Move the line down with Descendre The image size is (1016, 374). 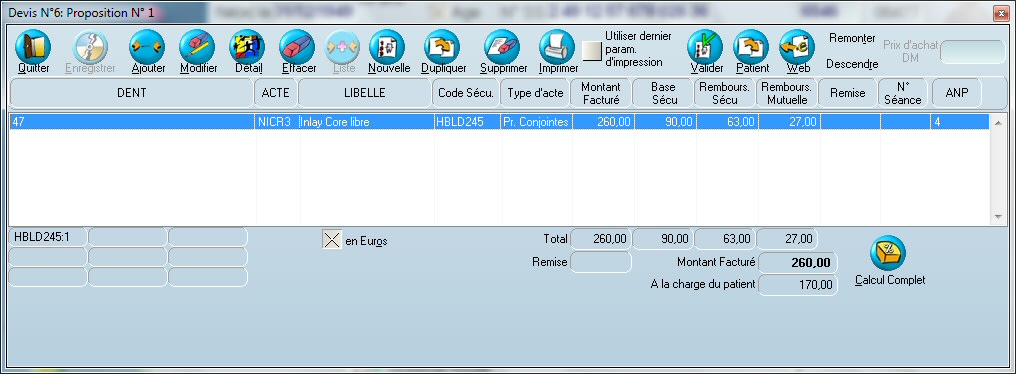pyautogui.click(x=852, y=64)
